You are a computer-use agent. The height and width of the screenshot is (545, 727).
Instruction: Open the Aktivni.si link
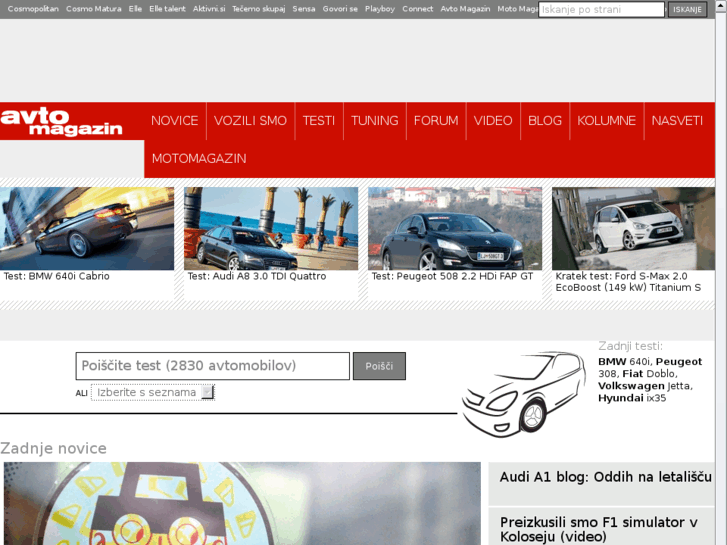209,9
